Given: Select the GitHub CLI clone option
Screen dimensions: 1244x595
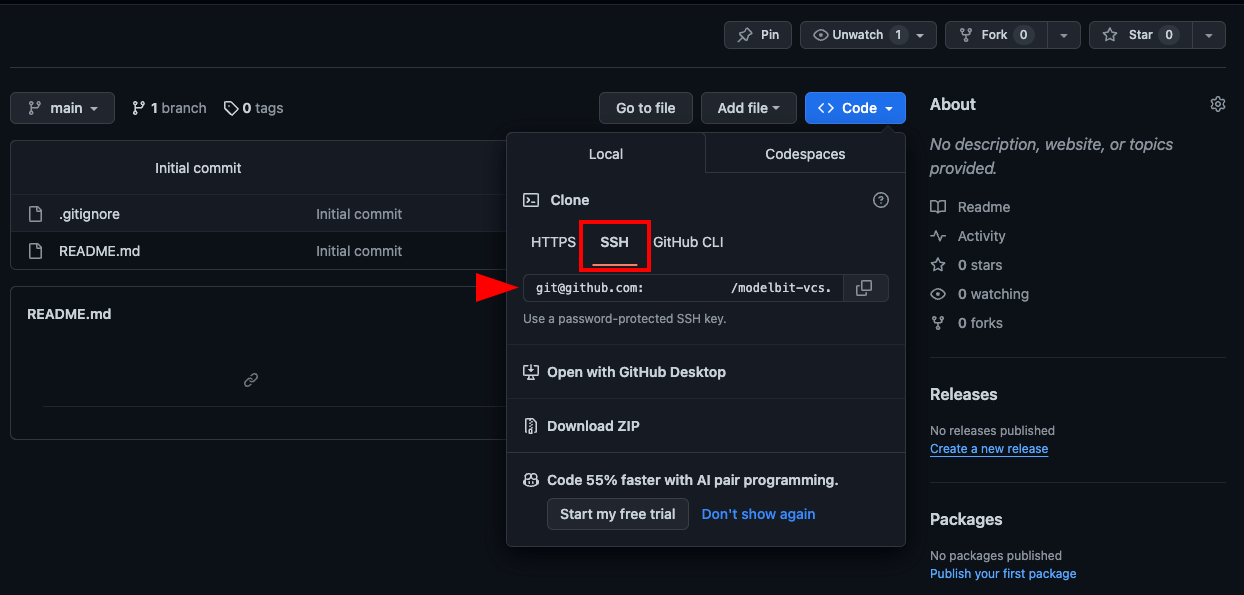Looking at the screenshot, I should click(x=688, y=242).
